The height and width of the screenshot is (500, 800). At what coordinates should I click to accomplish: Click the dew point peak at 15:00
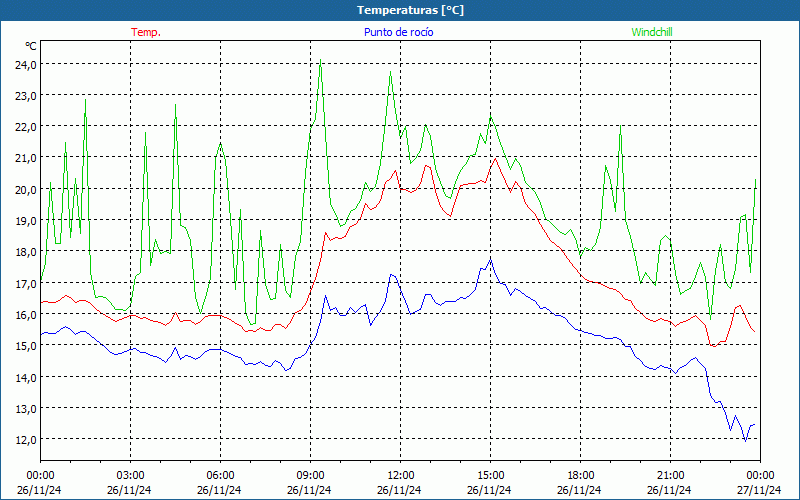click(490, 259)
